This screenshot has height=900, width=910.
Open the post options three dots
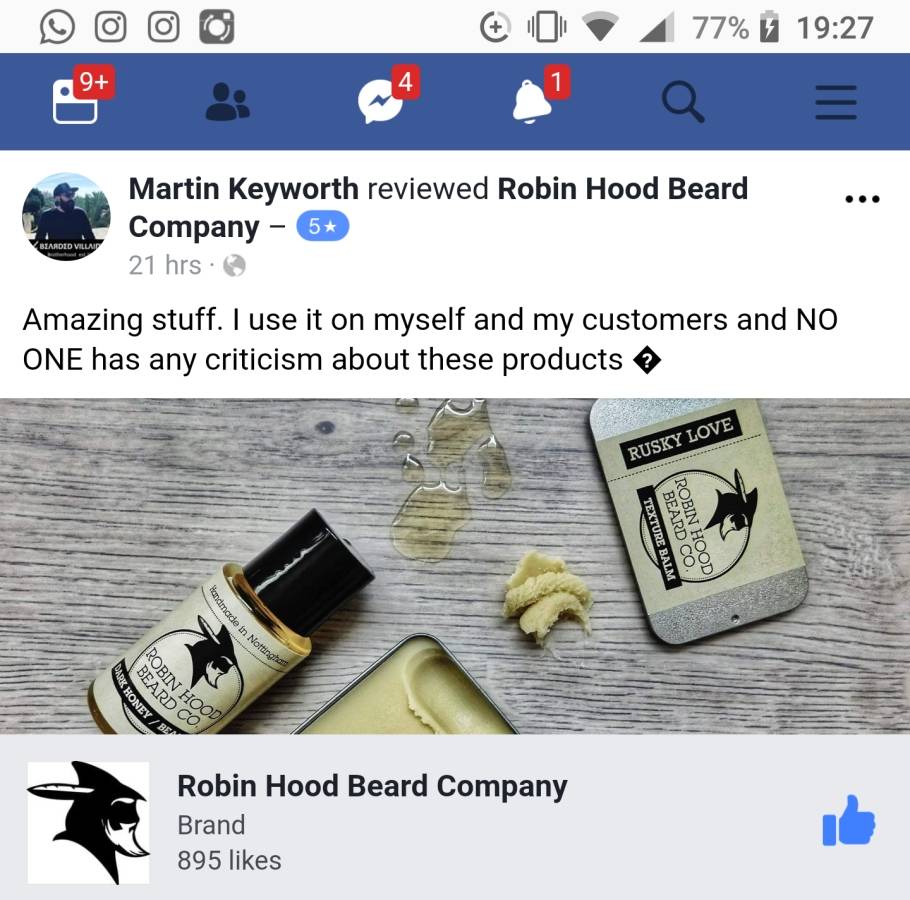pyautogui.click(x=862, y=199)
